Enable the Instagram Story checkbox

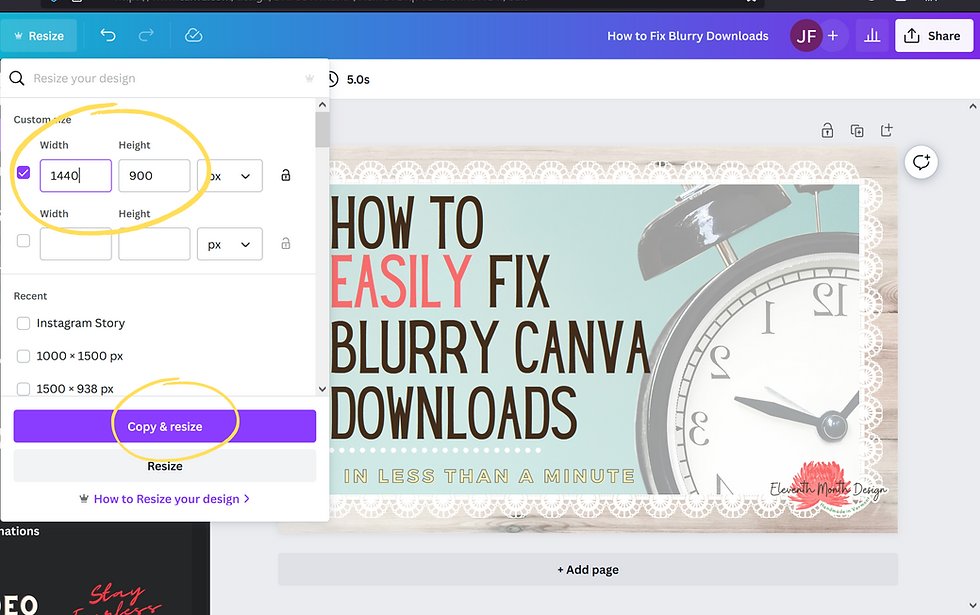22,322
